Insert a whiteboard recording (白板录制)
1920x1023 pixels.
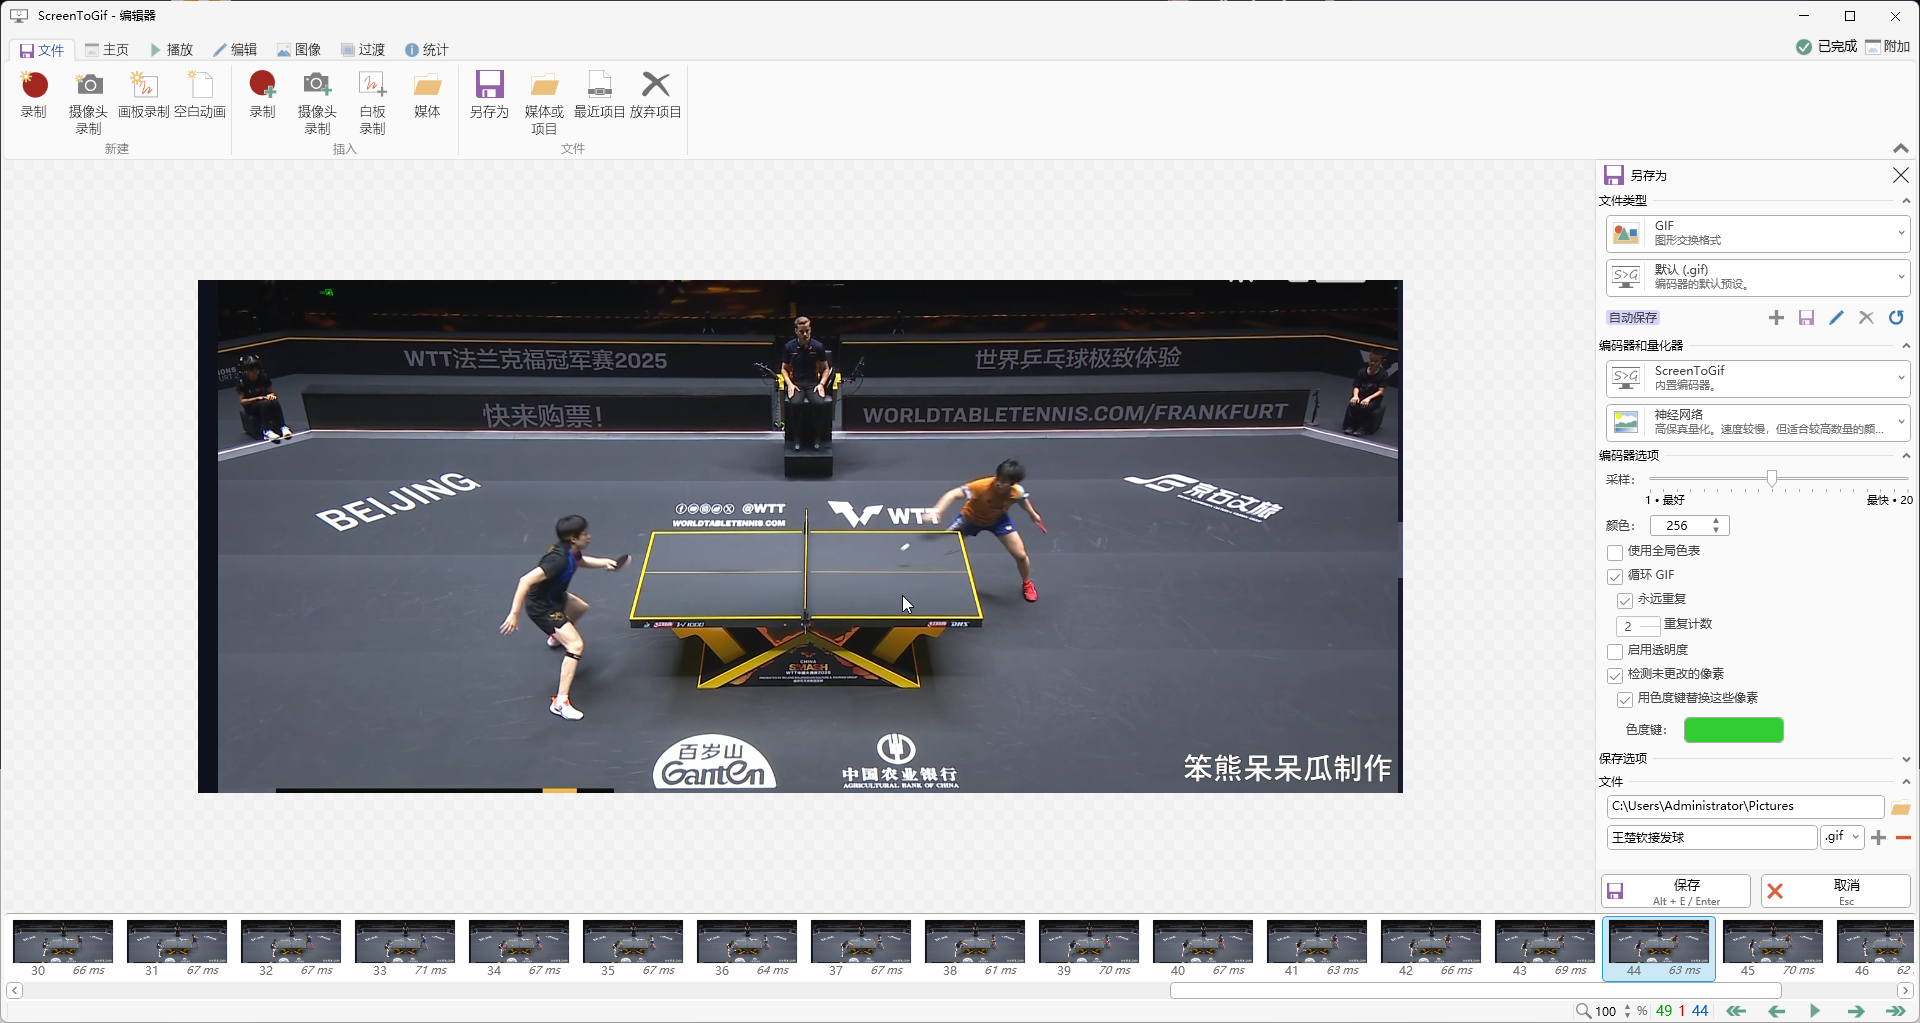coord(372,87)
